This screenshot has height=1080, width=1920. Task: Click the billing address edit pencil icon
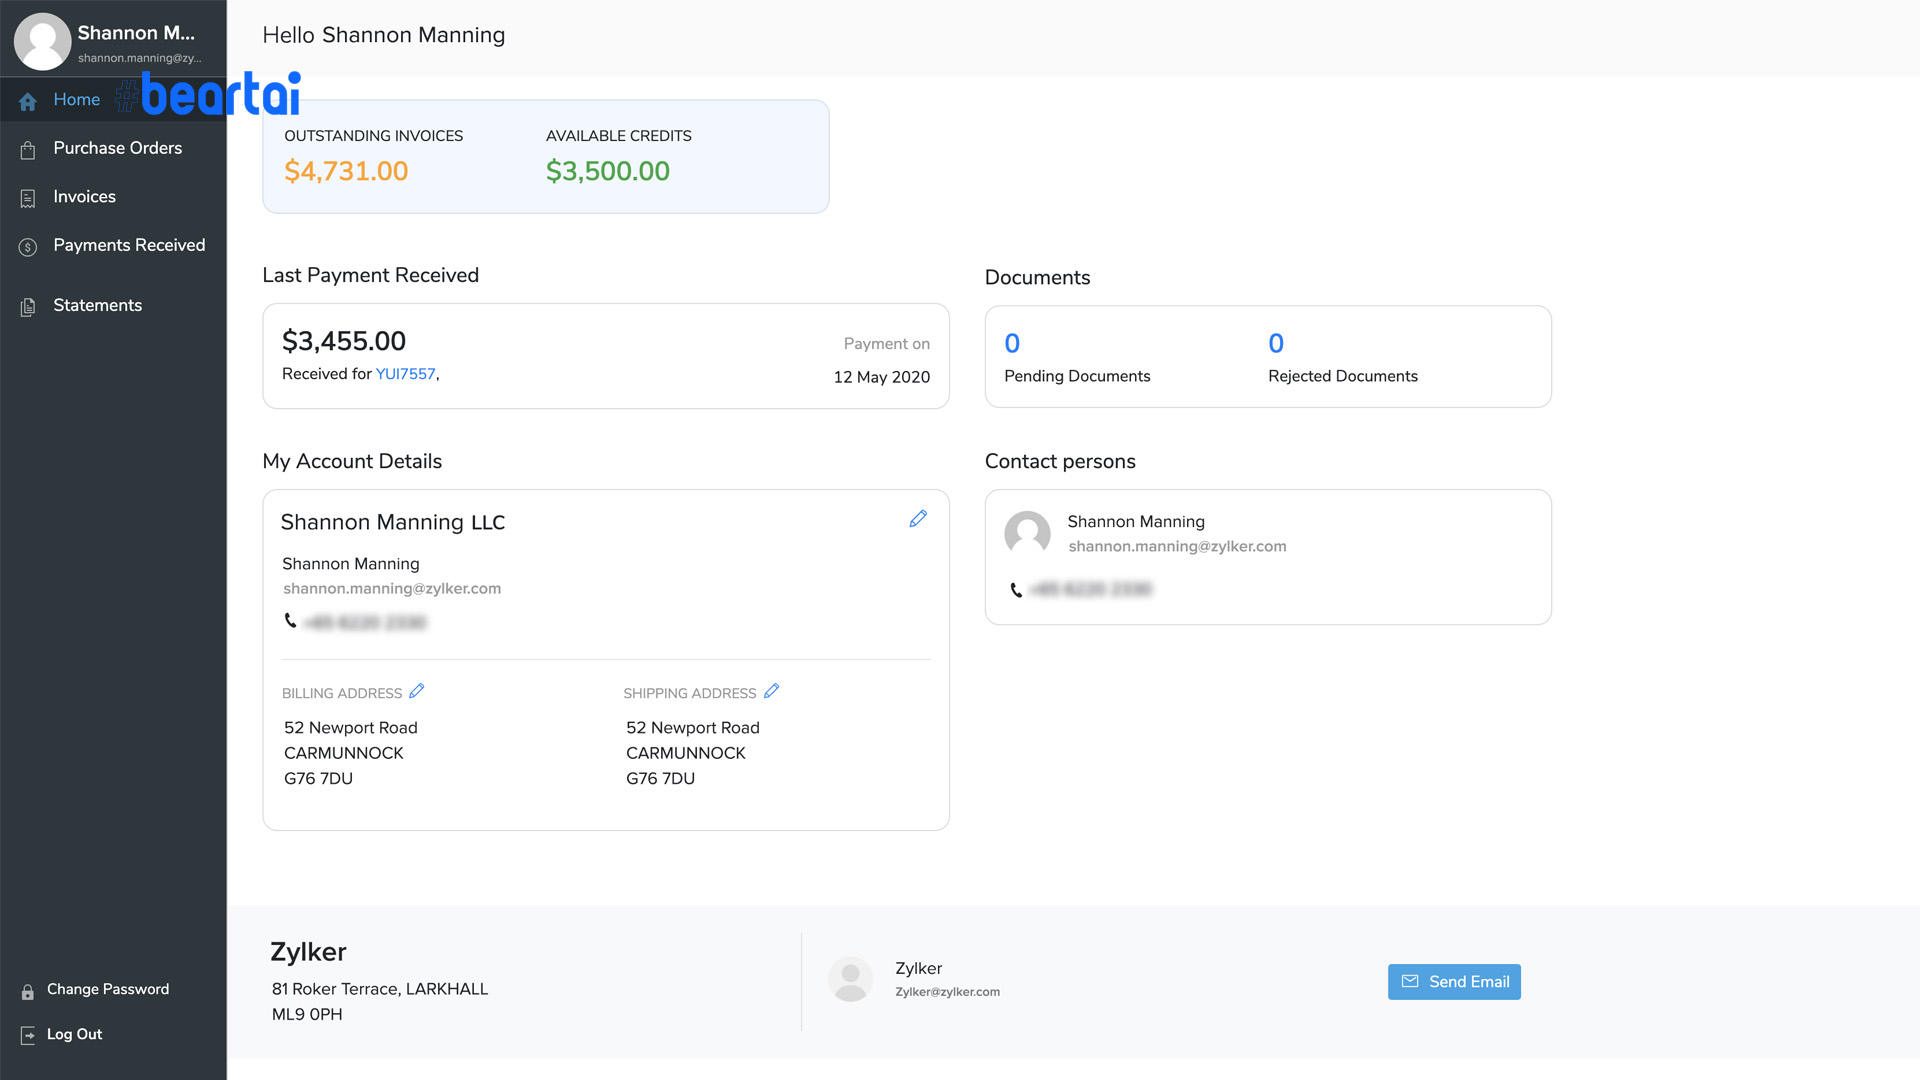coord(417,691)
